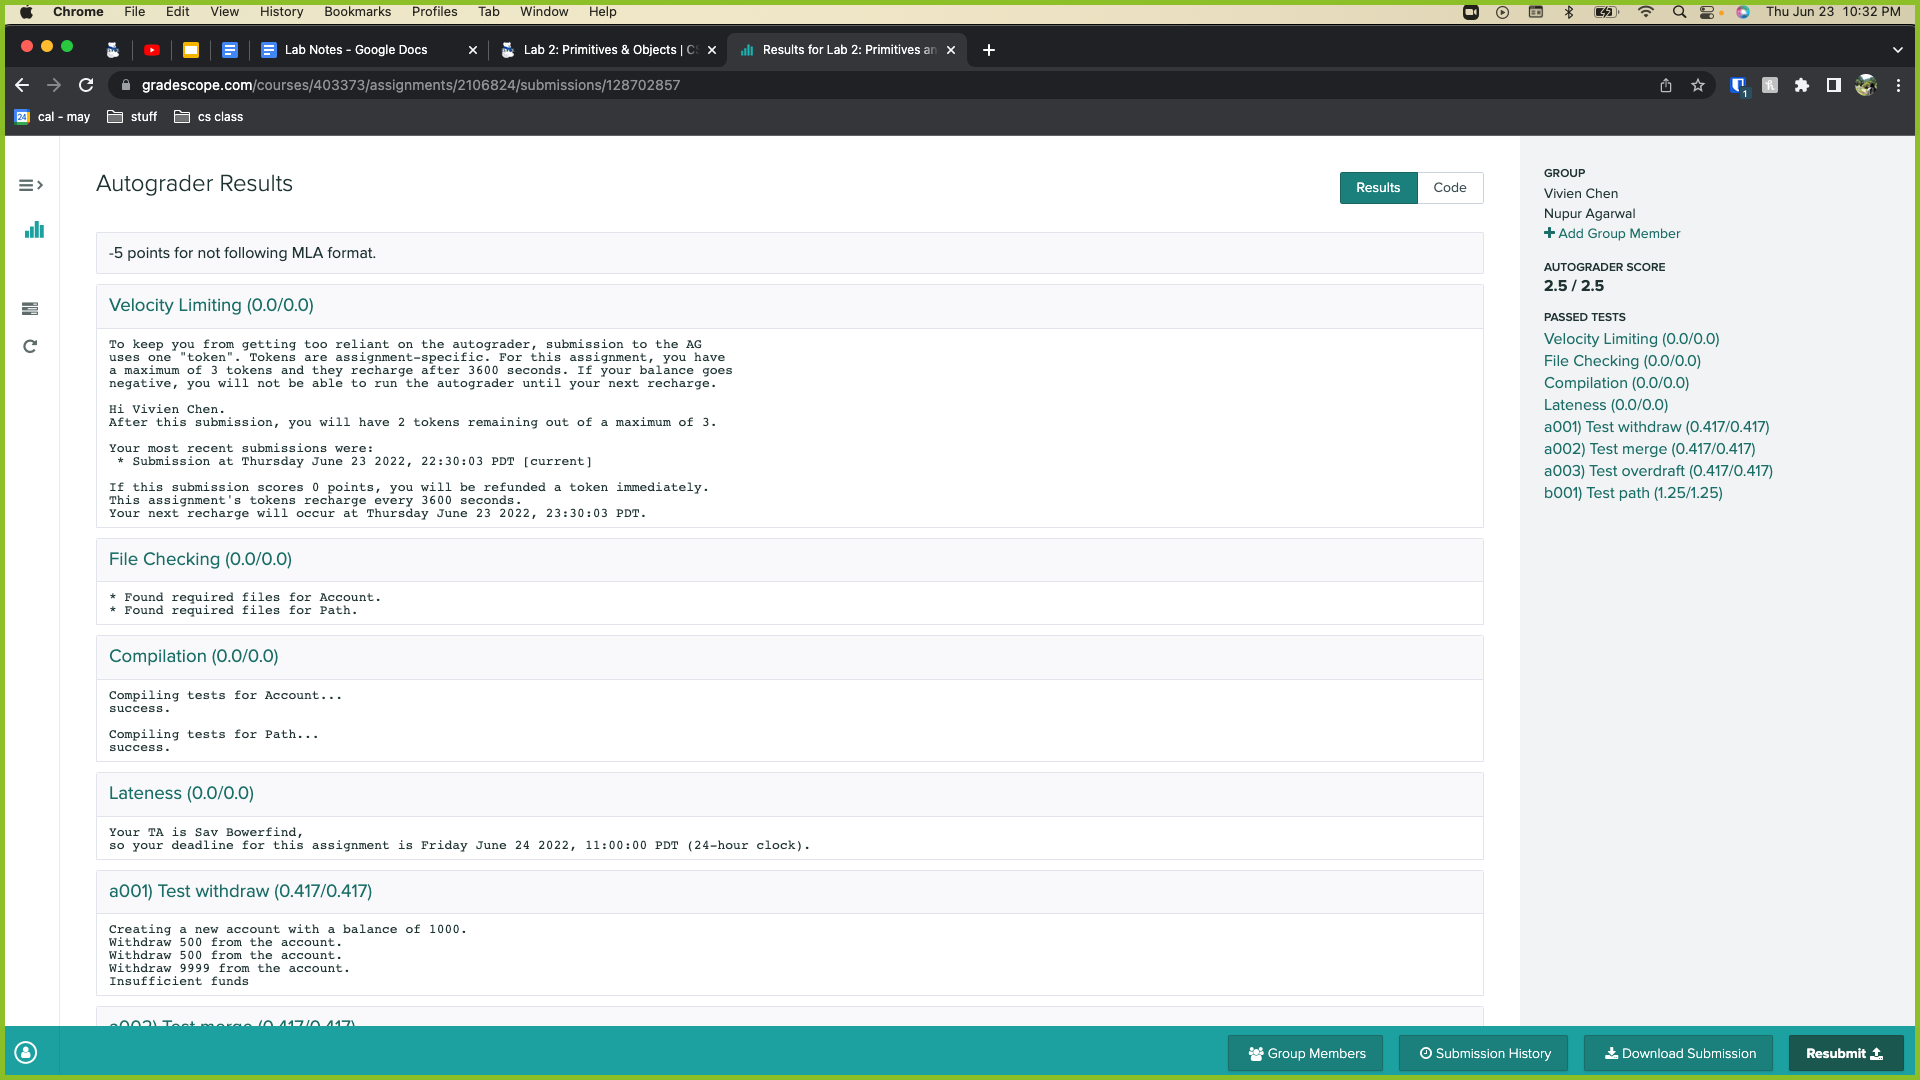This screenshot has width=1920, height=1080.
Task: Click the Gradescope bar chart logo icon
Action: pos(34,230)
